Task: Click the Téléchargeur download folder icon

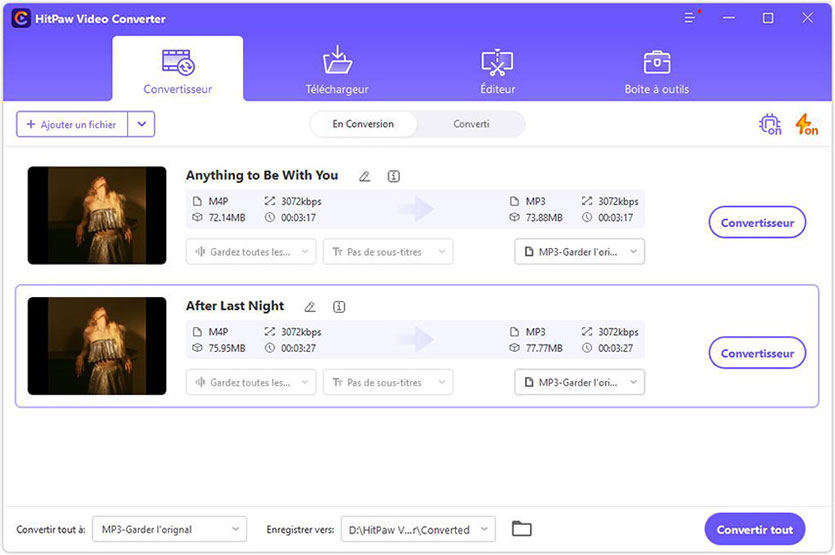Action: point(337,60)
